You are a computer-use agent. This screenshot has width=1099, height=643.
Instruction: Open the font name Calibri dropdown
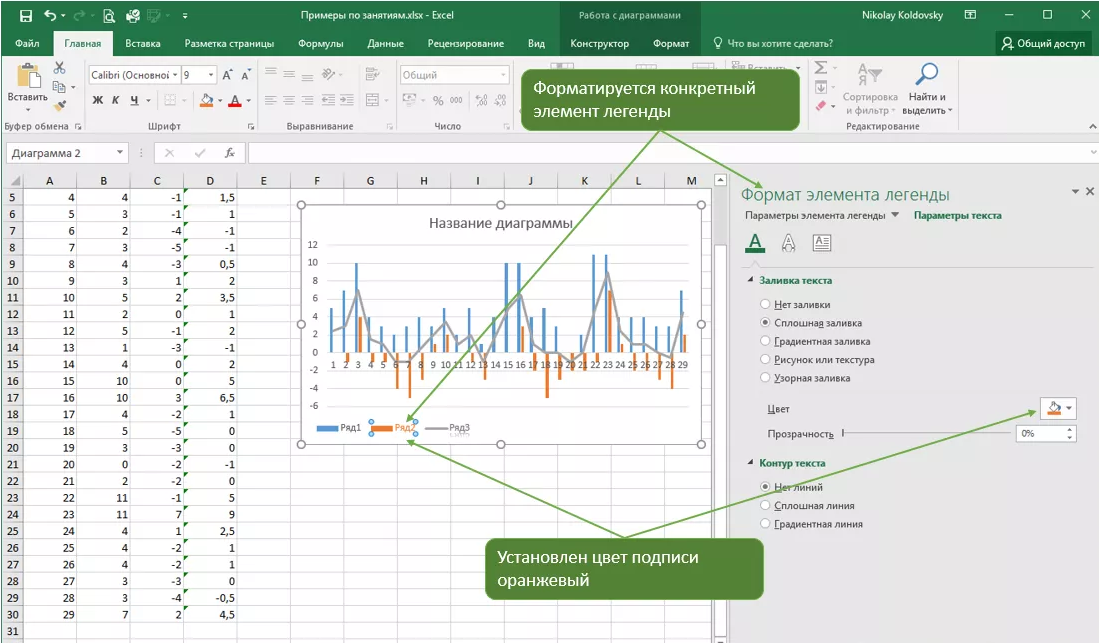(175, 75)
